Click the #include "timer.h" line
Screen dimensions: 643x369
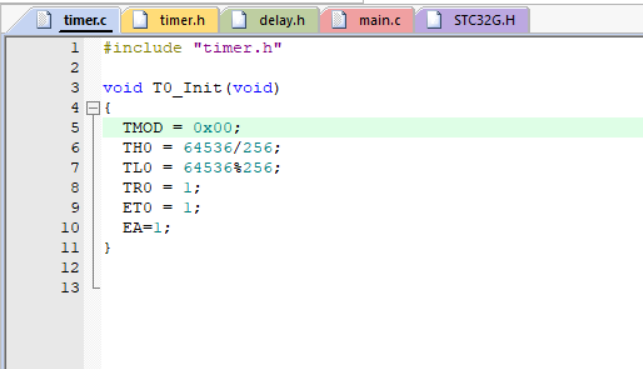point(192,48)
